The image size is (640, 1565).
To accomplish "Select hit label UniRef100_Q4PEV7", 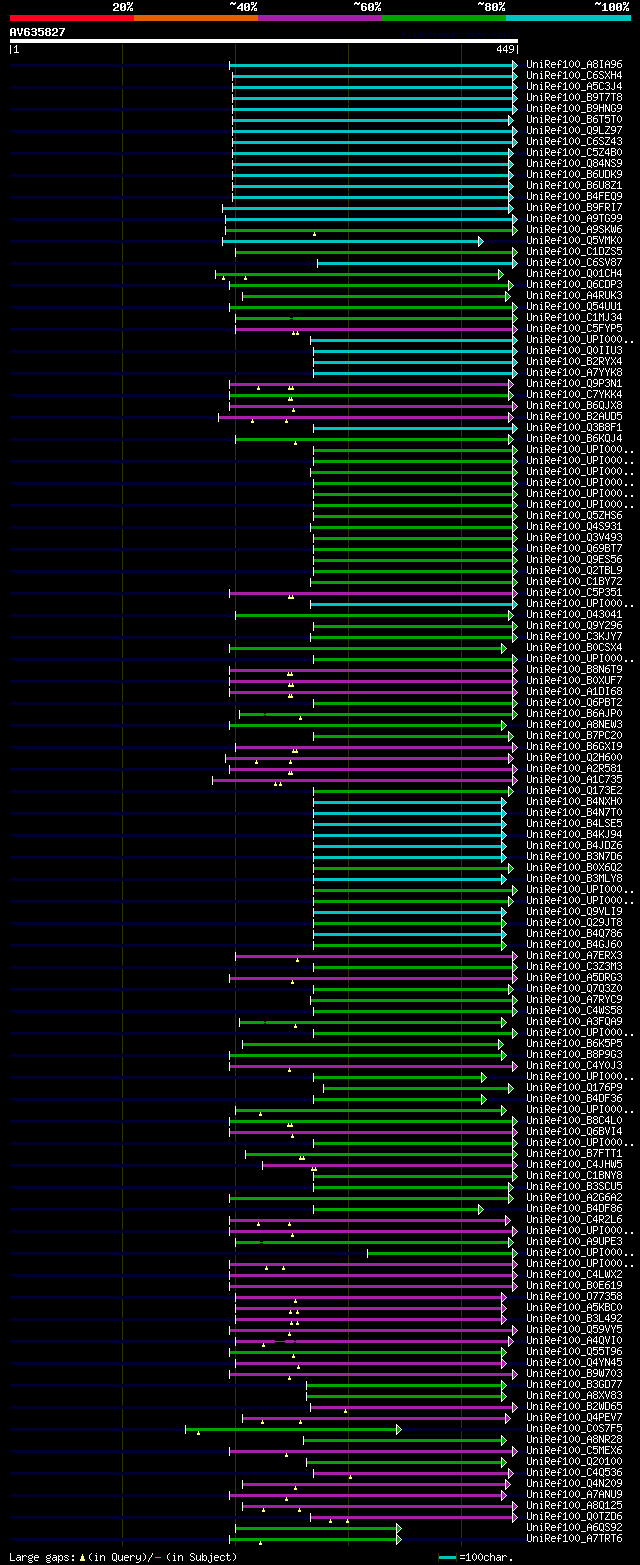I will (x=574, y=1417).
